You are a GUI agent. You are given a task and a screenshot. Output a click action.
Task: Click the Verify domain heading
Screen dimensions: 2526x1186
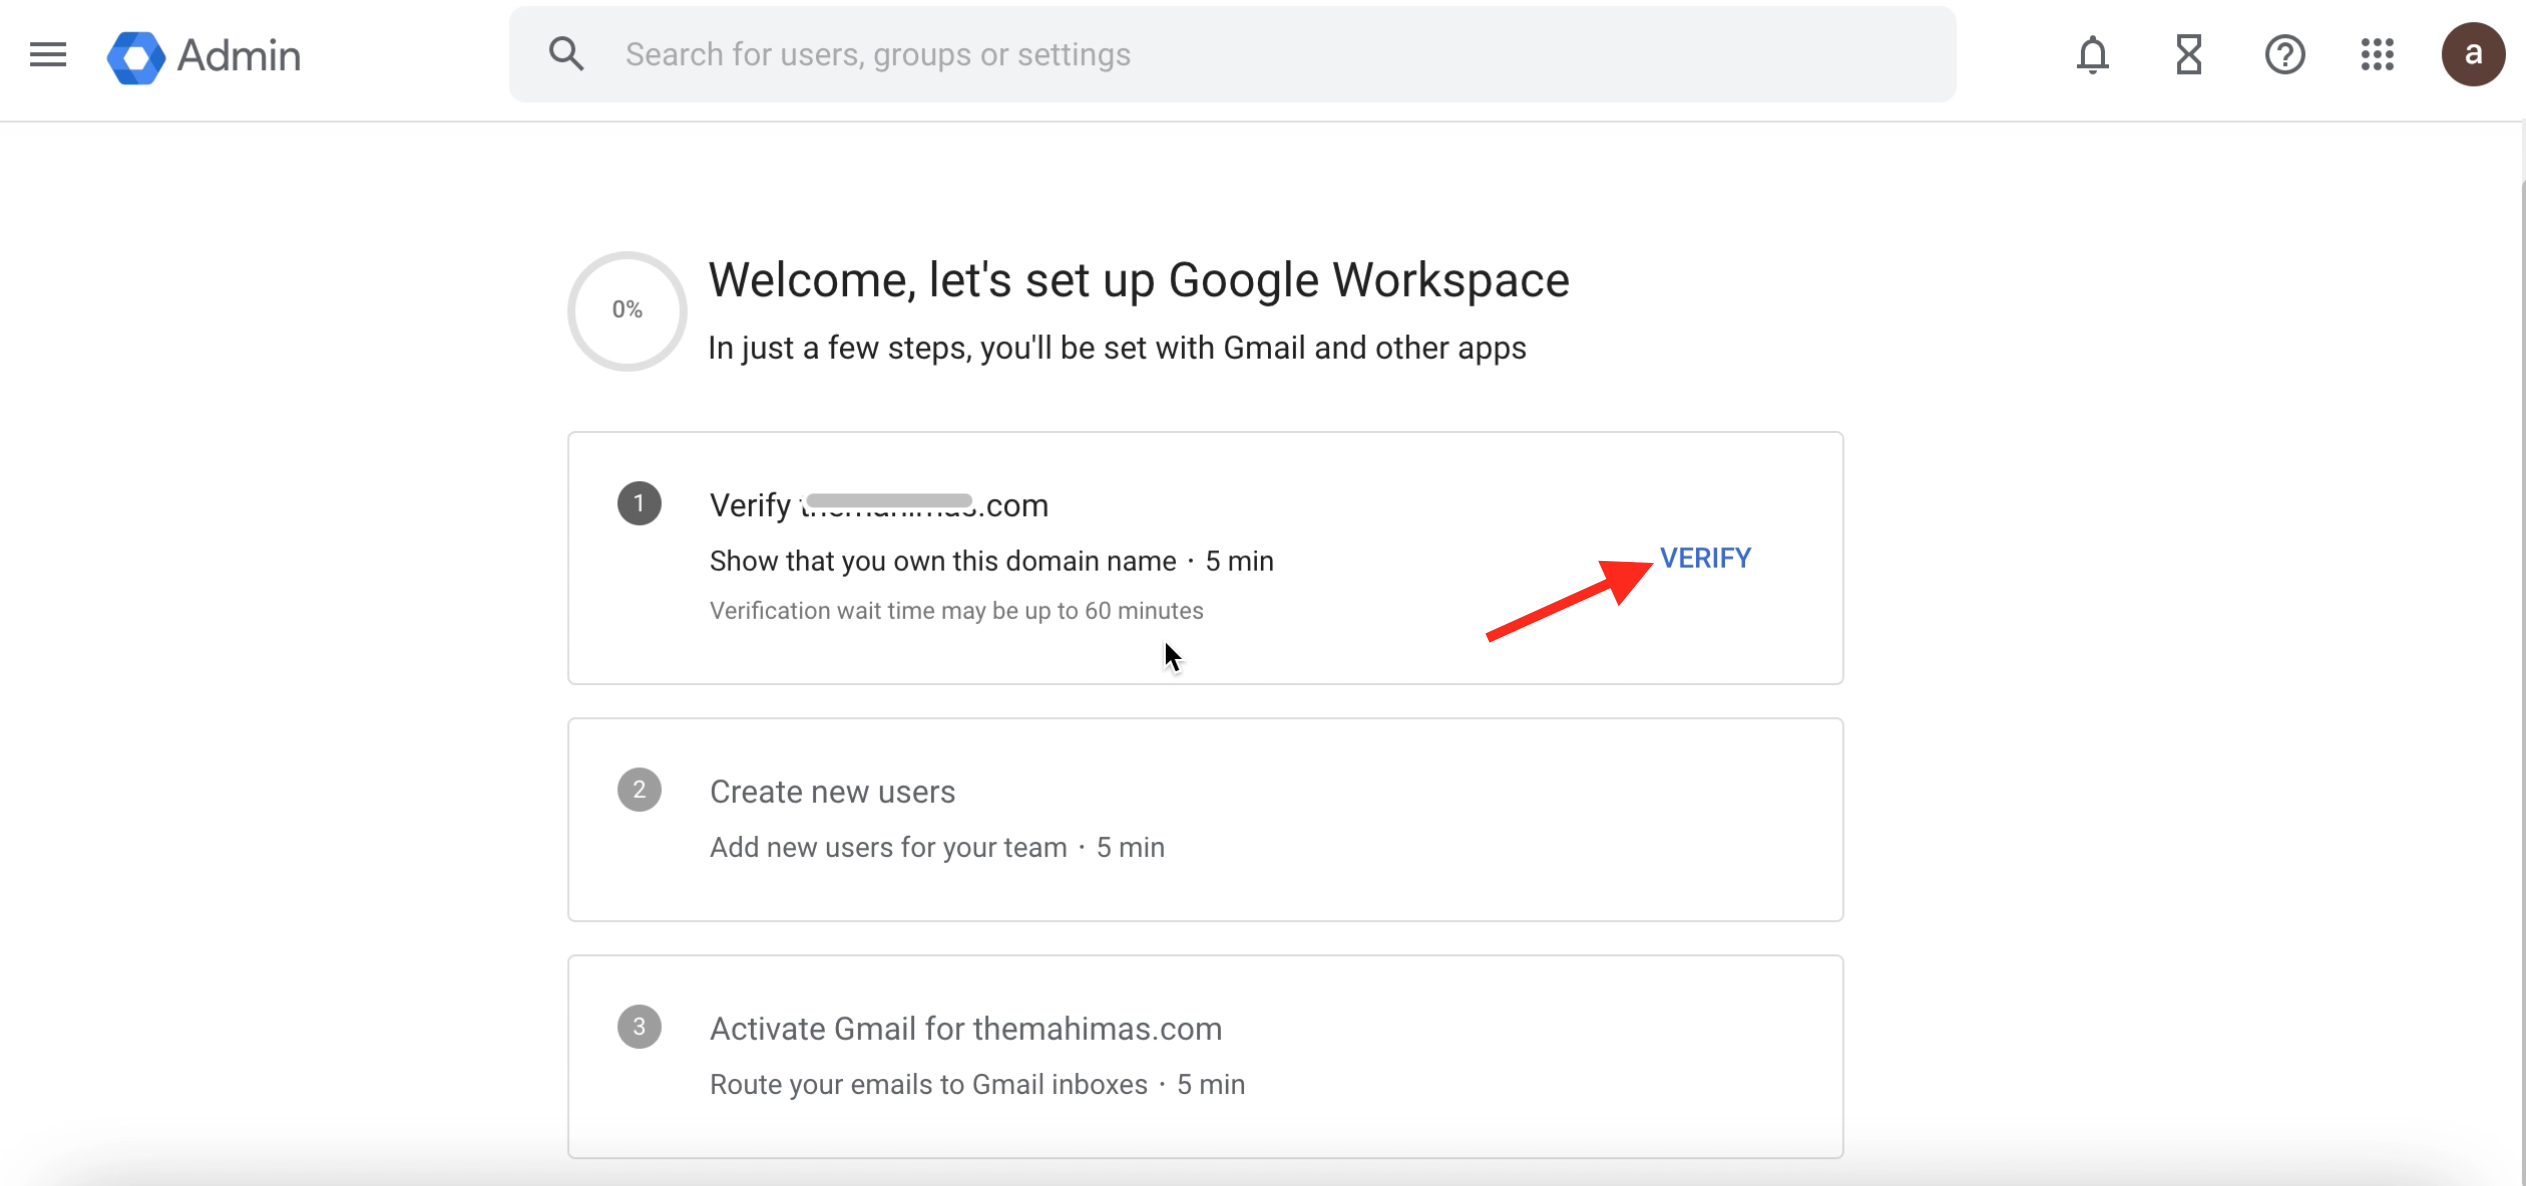[x=879, y=505]
